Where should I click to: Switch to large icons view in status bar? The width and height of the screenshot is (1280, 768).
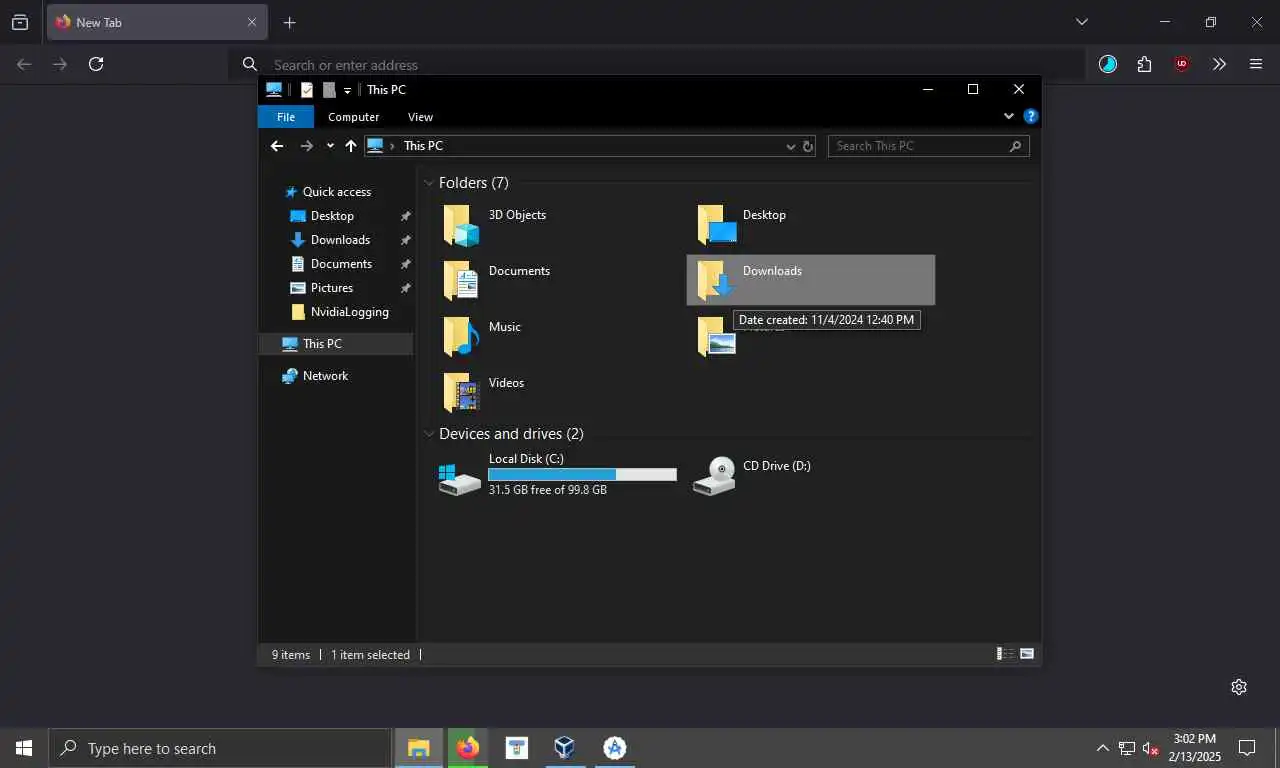tap(1027, 654)
